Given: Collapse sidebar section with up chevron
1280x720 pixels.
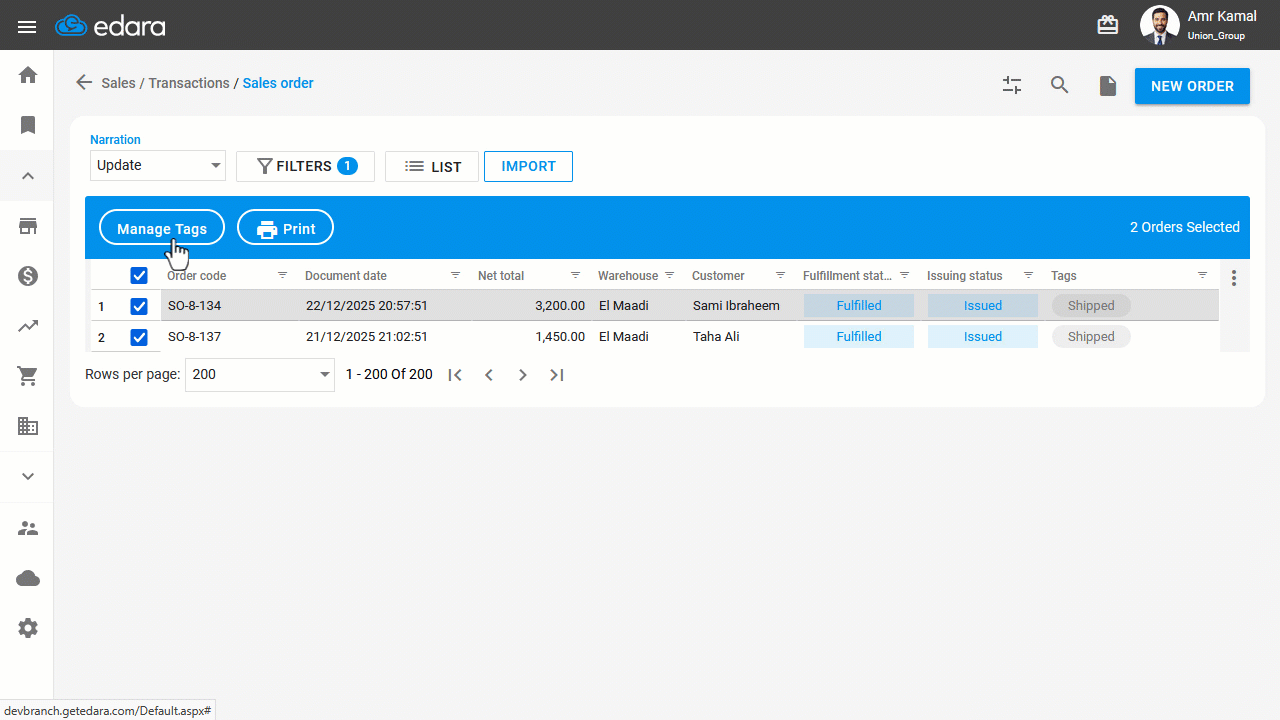Looking at the screenshot, I should tap(28, 176).
